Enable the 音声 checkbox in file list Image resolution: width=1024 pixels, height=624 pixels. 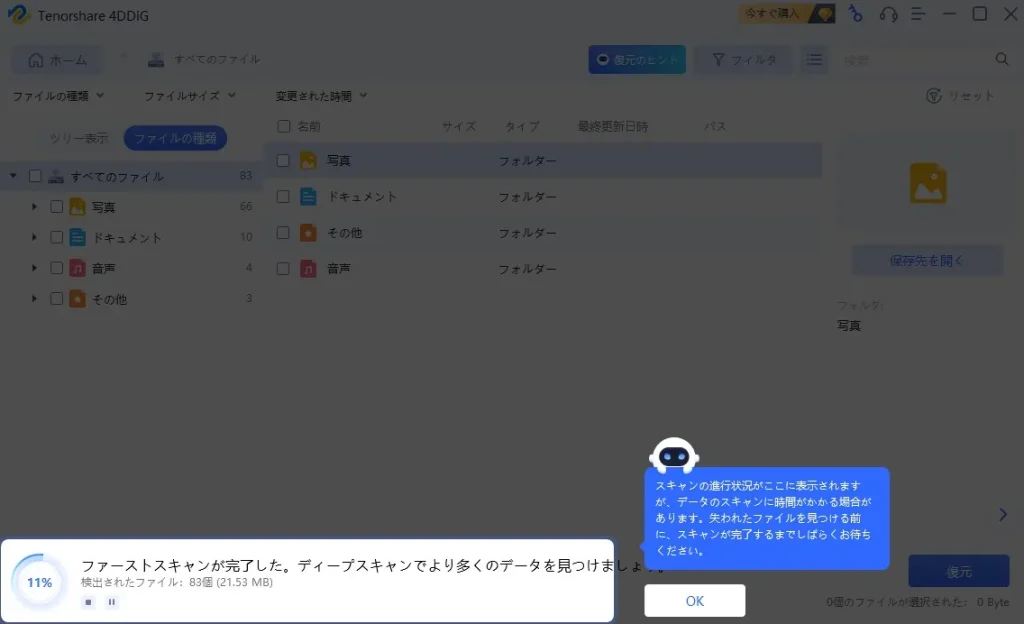(x=283, y=269)
